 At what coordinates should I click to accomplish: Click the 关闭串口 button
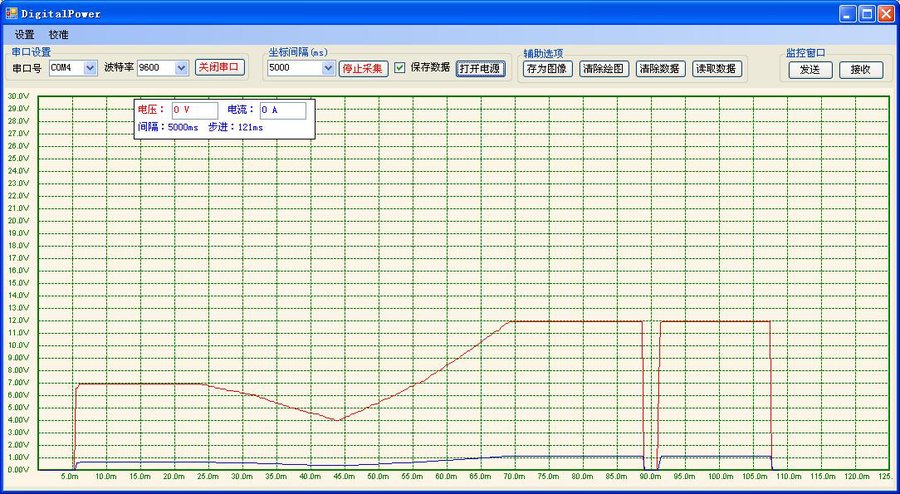click(220, 67)
